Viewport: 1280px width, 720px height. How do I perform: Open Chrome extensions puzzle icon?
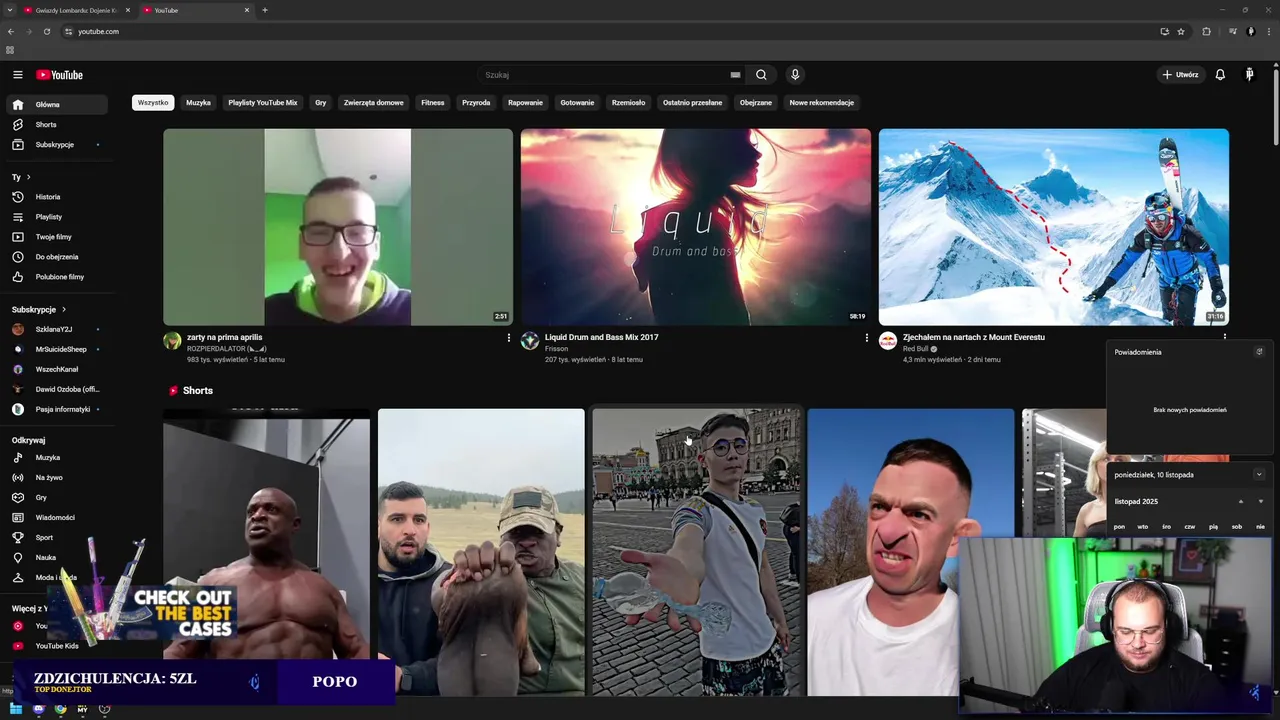1206,31
